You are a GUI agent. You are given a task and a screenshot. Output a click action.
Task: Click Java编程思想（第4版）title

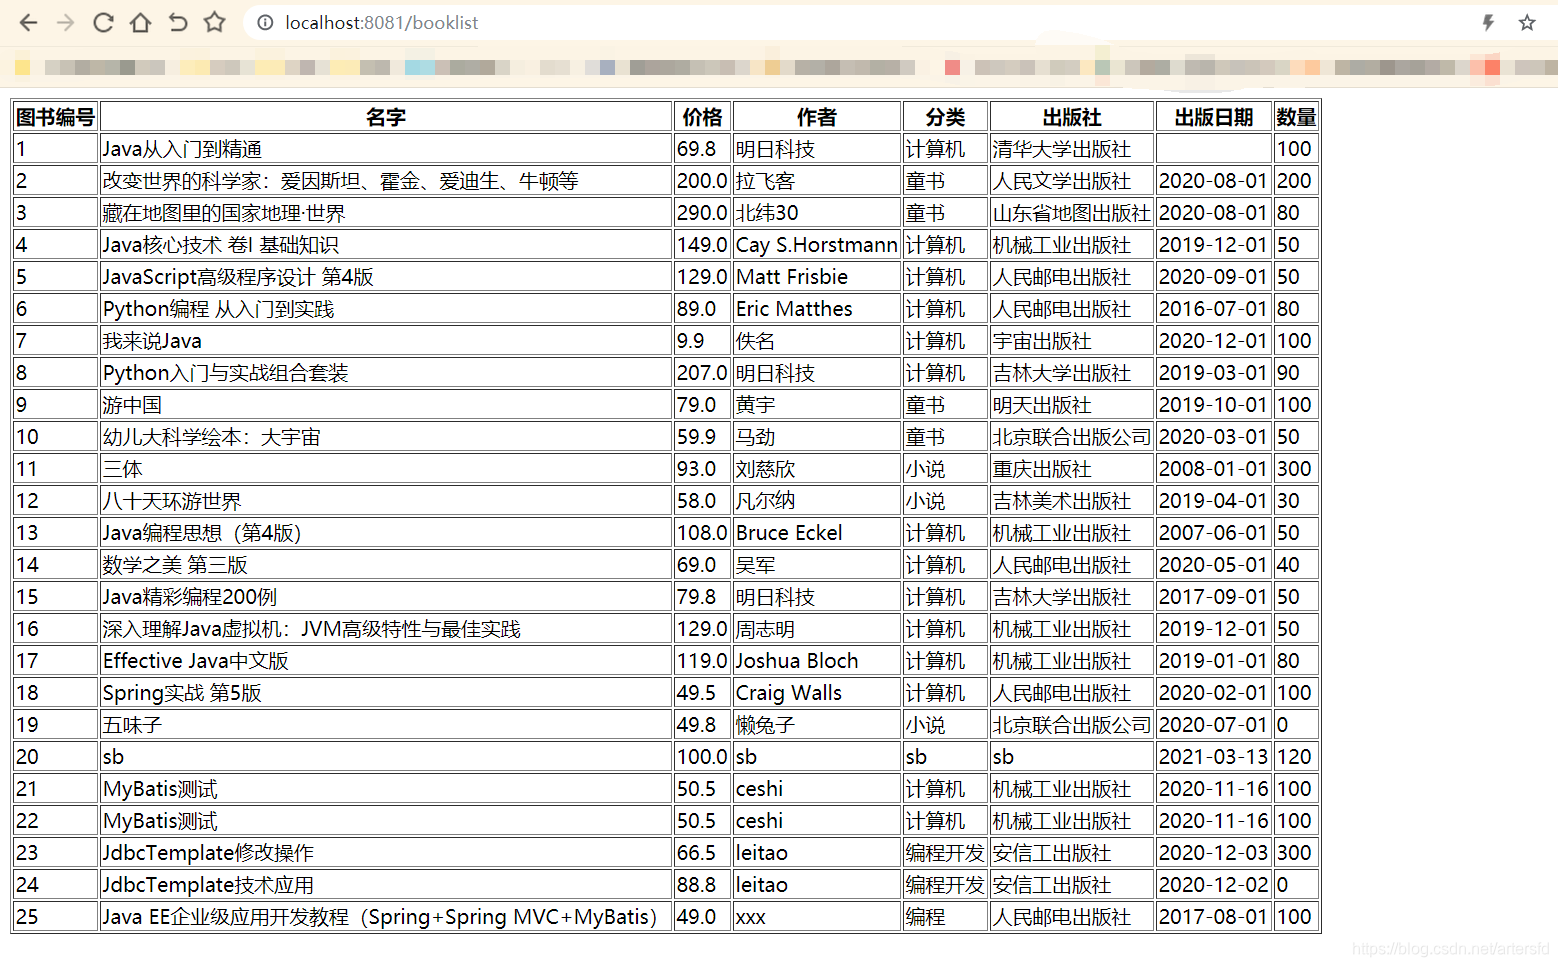202,533
